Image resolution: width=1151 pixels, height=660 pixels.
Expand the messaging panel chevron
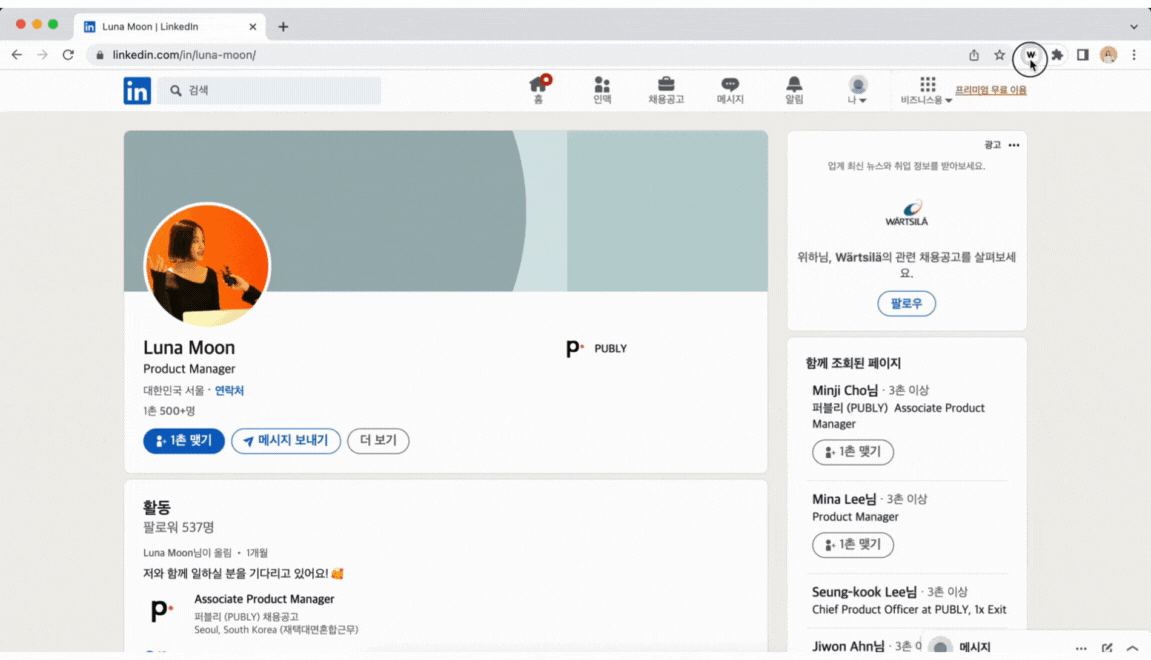click(x=1133, y=648)
